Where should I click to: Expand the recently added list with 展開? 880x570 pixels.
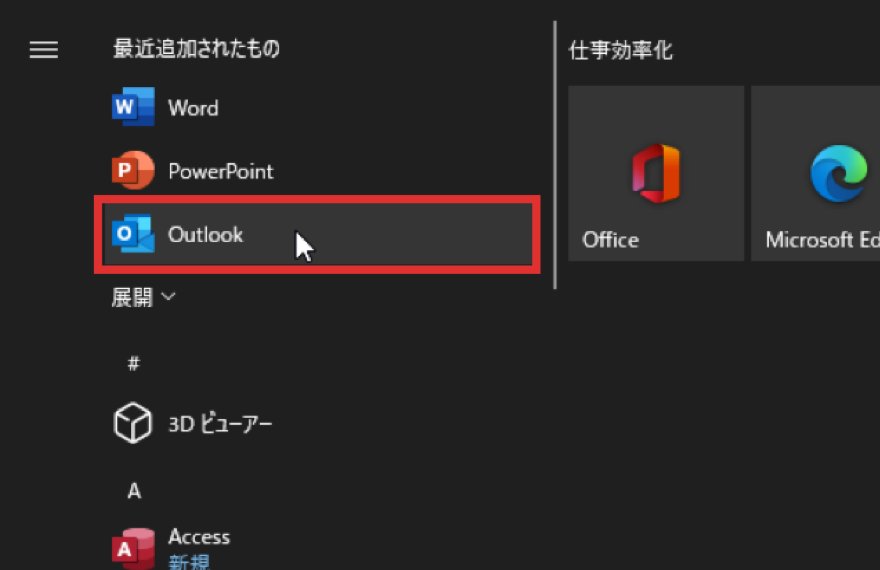tap(144, 297)
